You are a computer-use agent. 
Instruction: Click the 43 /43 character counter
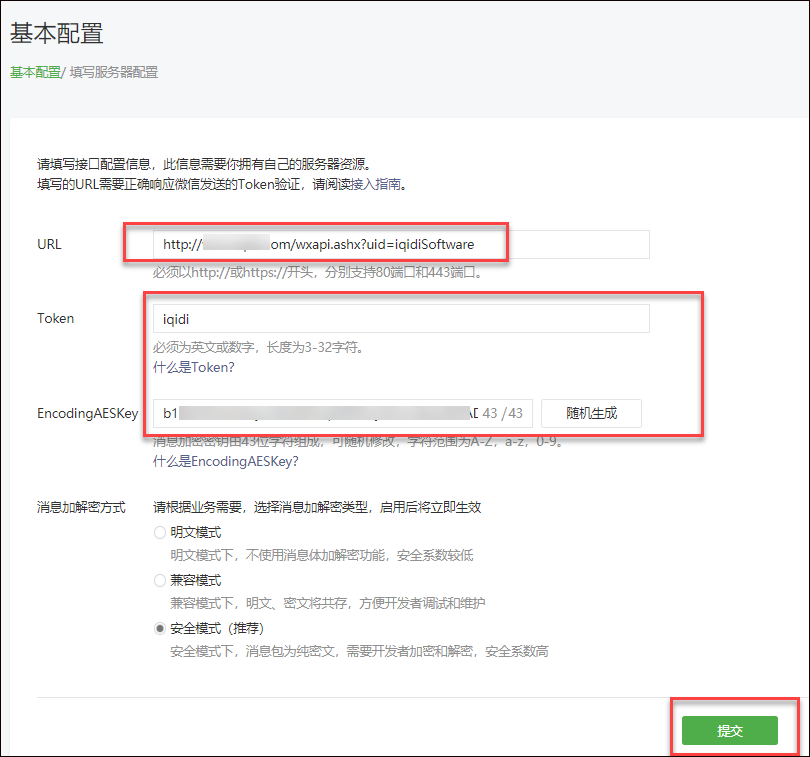click(x=502, y=413)
